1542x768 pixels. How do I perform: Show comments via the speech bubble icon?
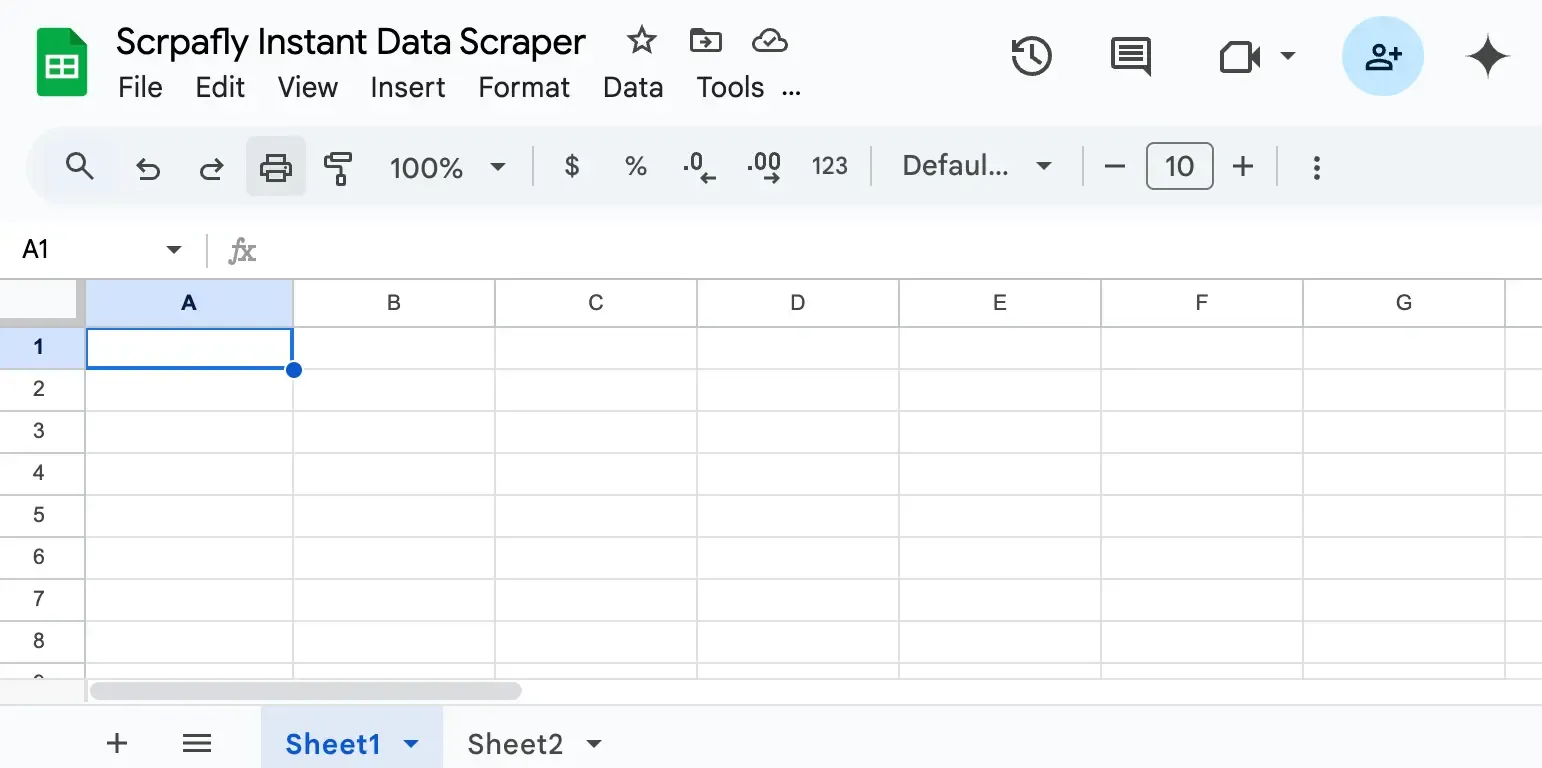1131,56
